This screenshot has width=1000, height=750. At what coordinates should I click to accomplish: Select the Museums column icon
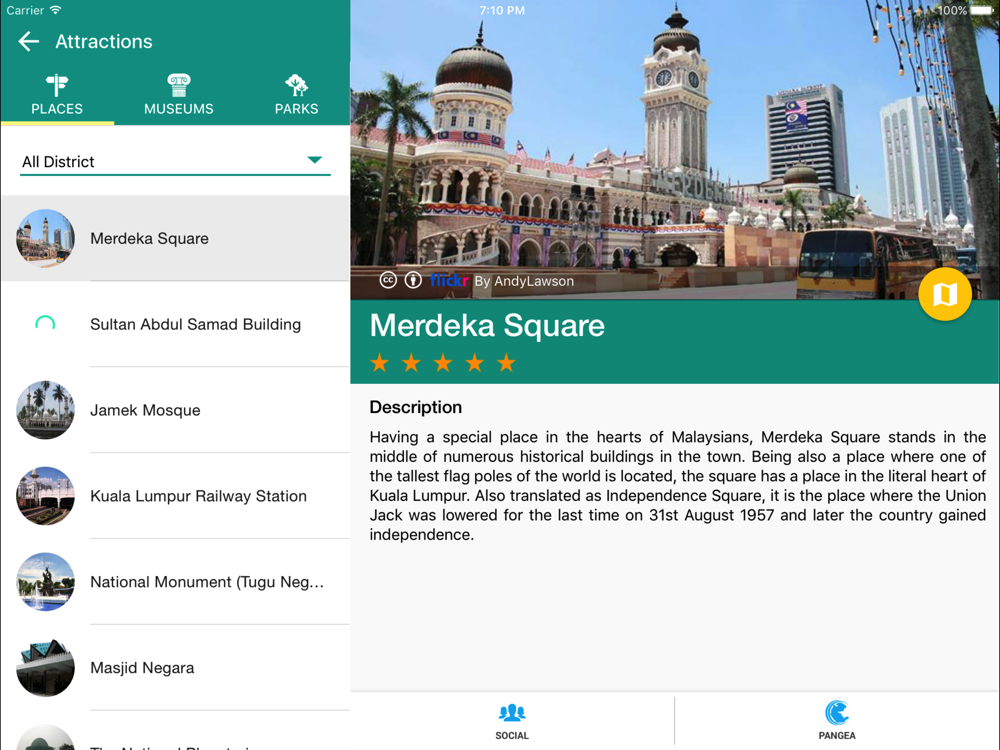coord(179,85)
